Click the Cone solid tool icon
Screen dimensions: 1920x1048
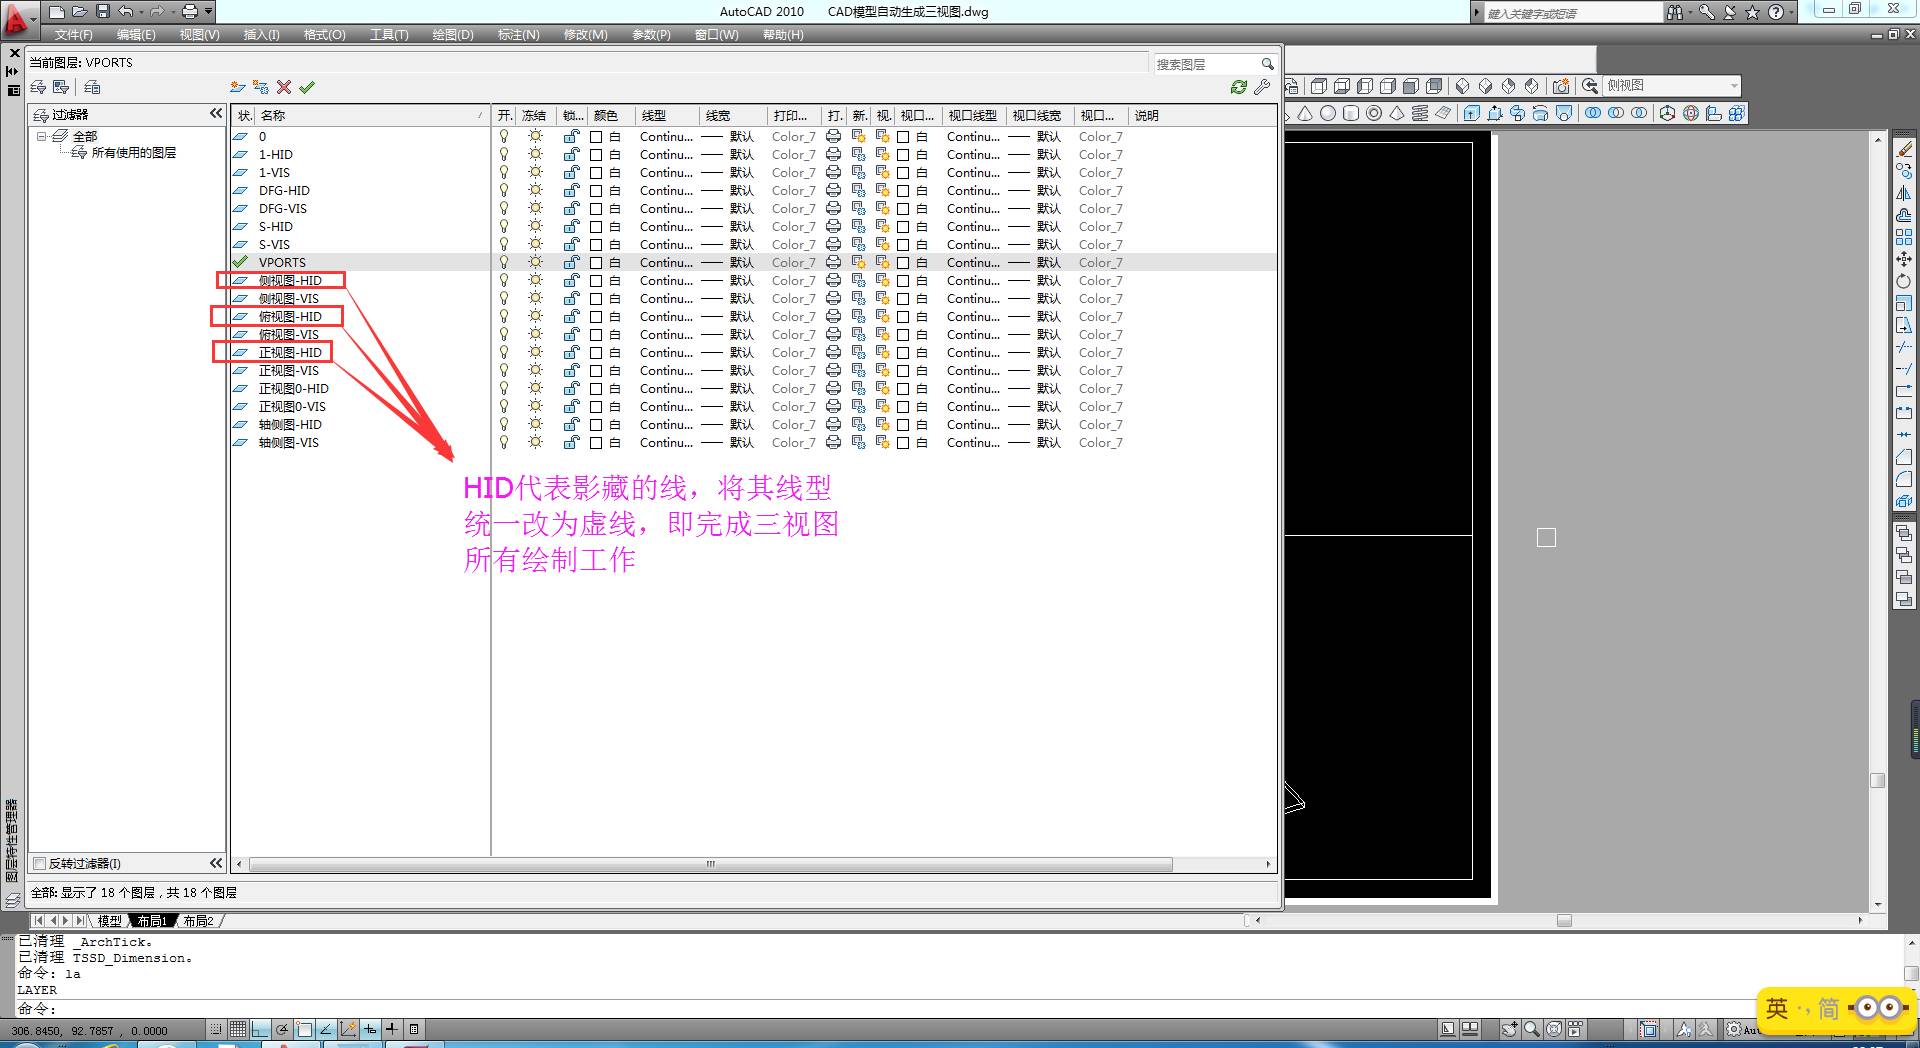tap(1305, 113)
